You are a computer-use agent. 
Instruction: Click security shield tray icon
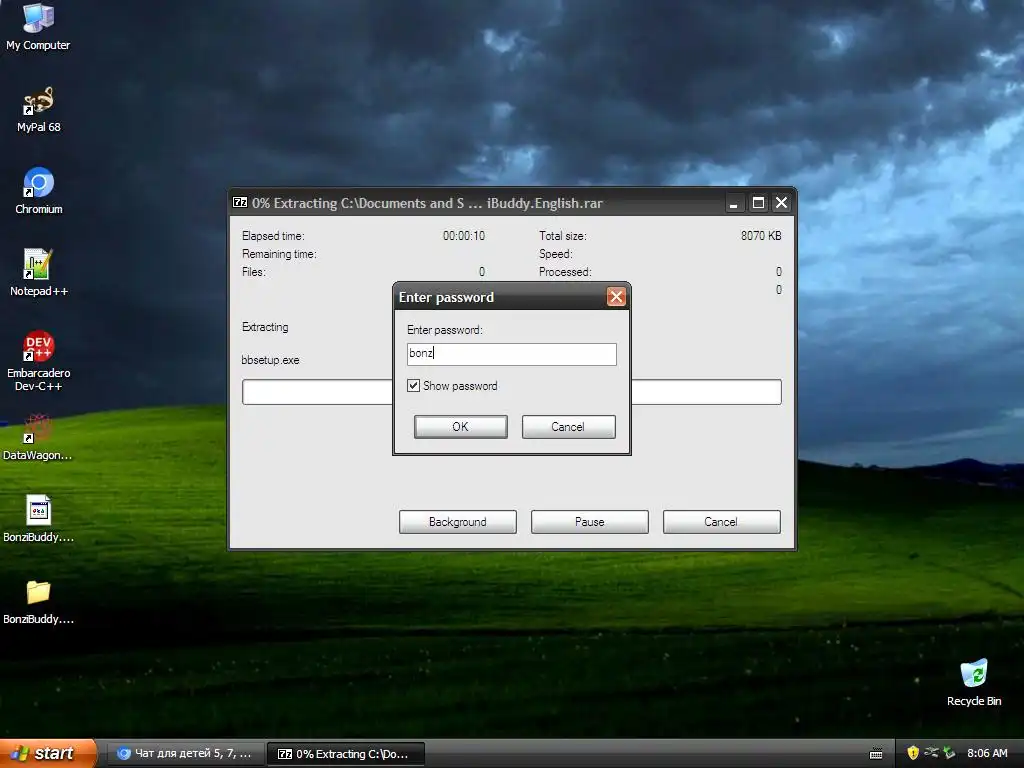pyautogui.click(x=913, y=753)
